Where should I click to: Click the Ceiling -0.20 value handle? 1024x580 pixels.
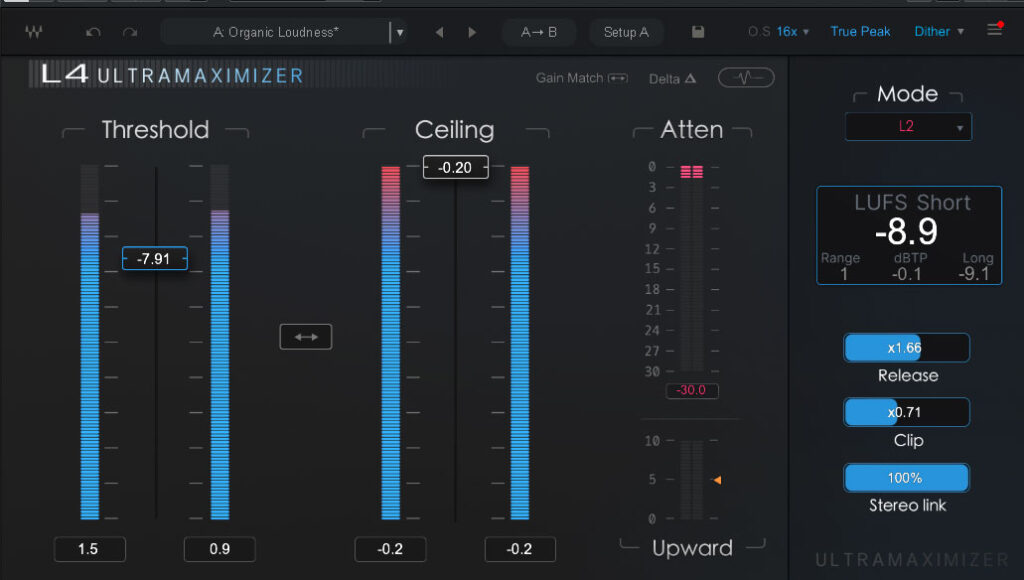[455, 167]
